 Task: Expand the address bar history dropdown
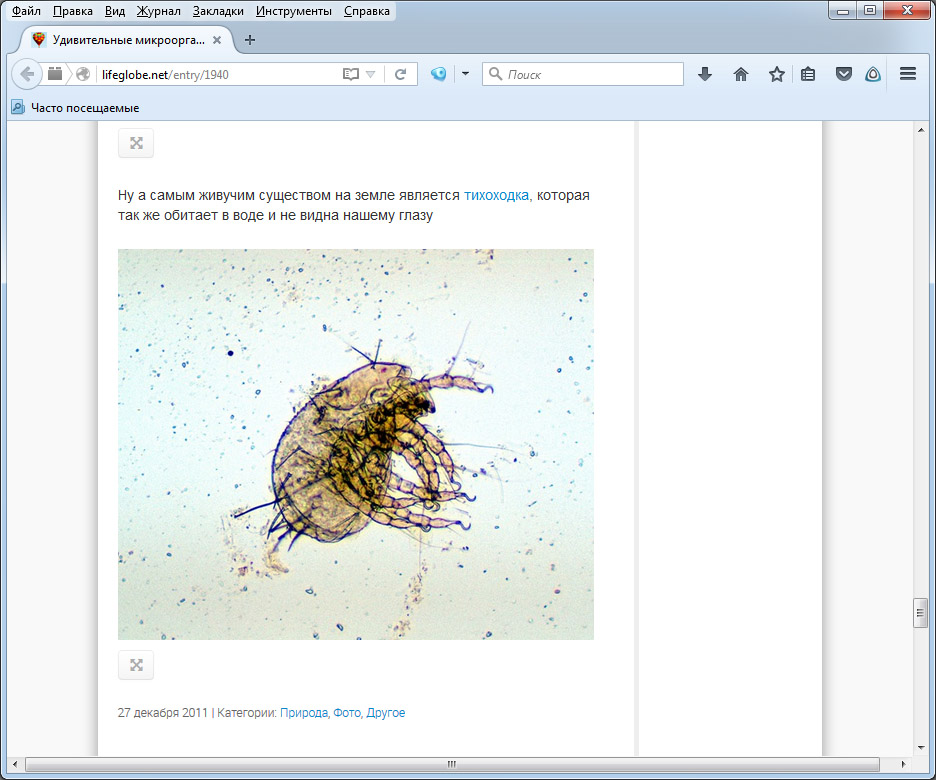click(x=370, y=74)
